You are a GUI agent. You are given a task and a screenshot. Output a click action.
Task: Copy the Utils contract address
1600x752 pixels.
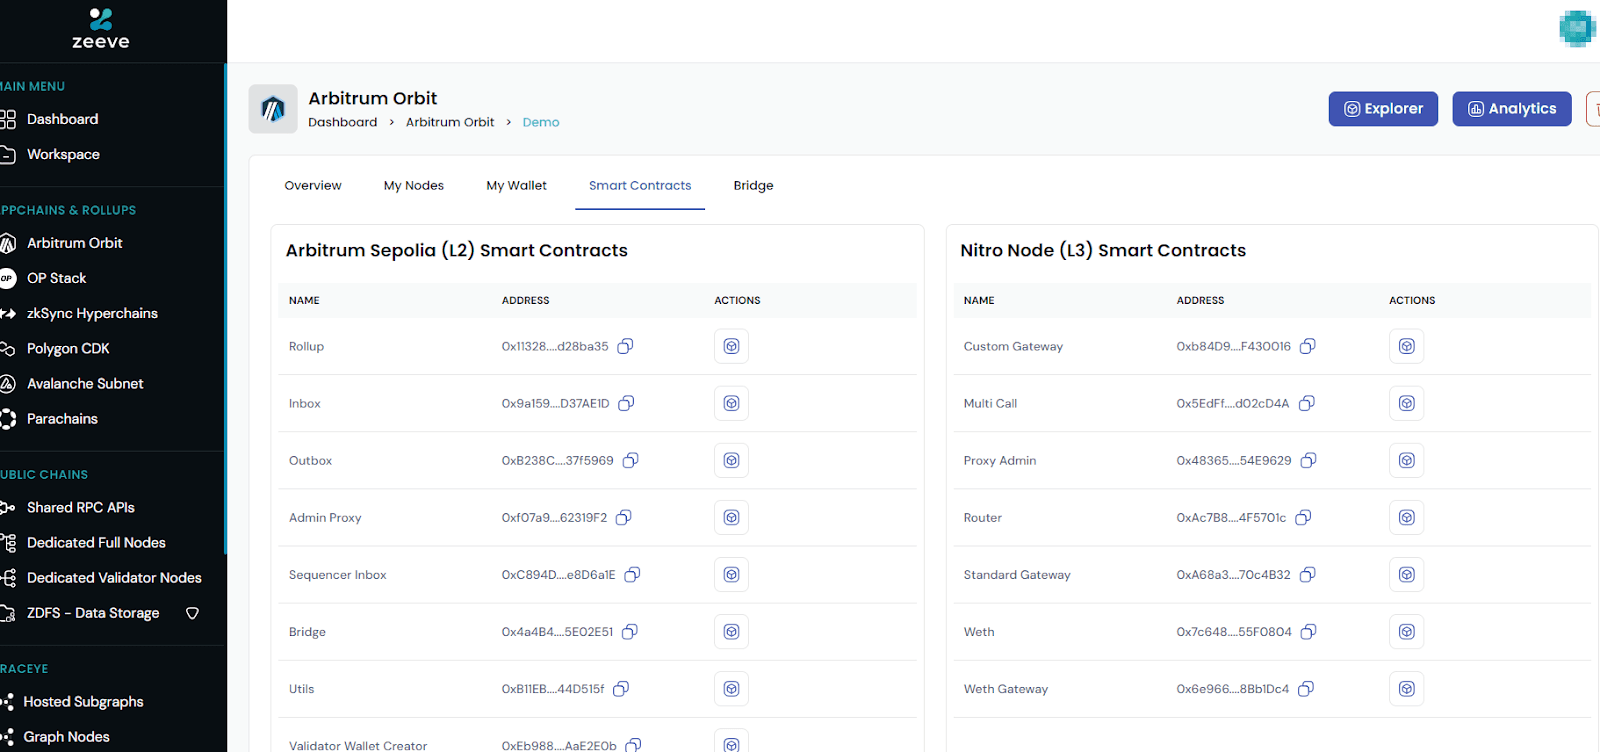point(621,688)
